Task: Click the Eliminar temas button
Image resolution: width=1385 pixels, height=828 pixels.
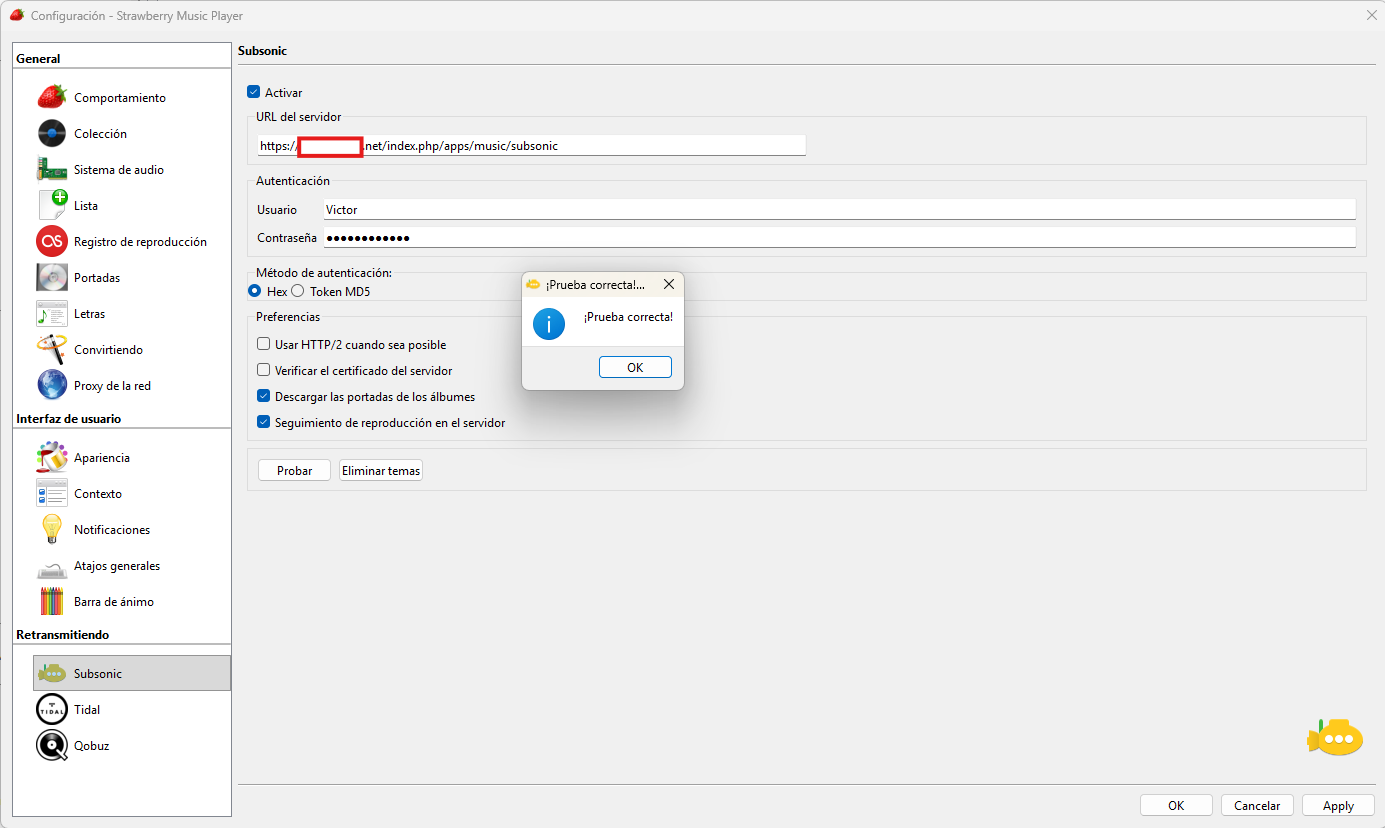Action: pos(381,471)
